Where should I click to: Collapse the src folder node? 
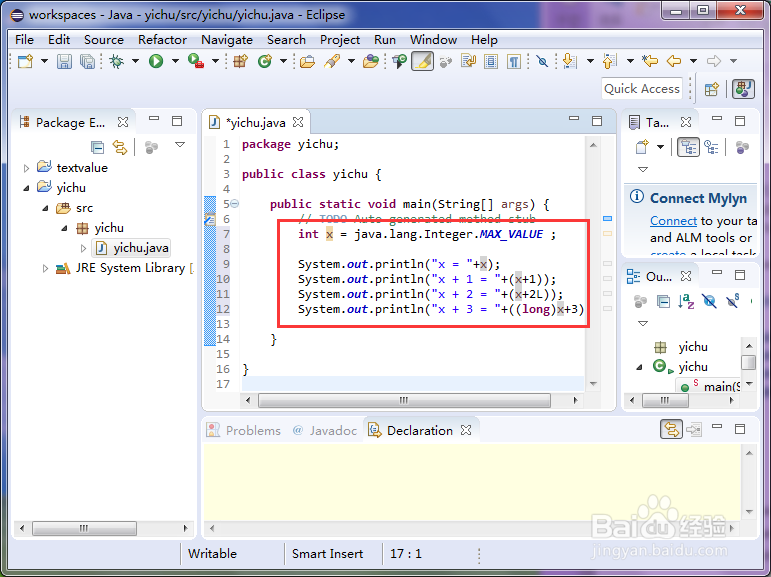coord(45,208)
